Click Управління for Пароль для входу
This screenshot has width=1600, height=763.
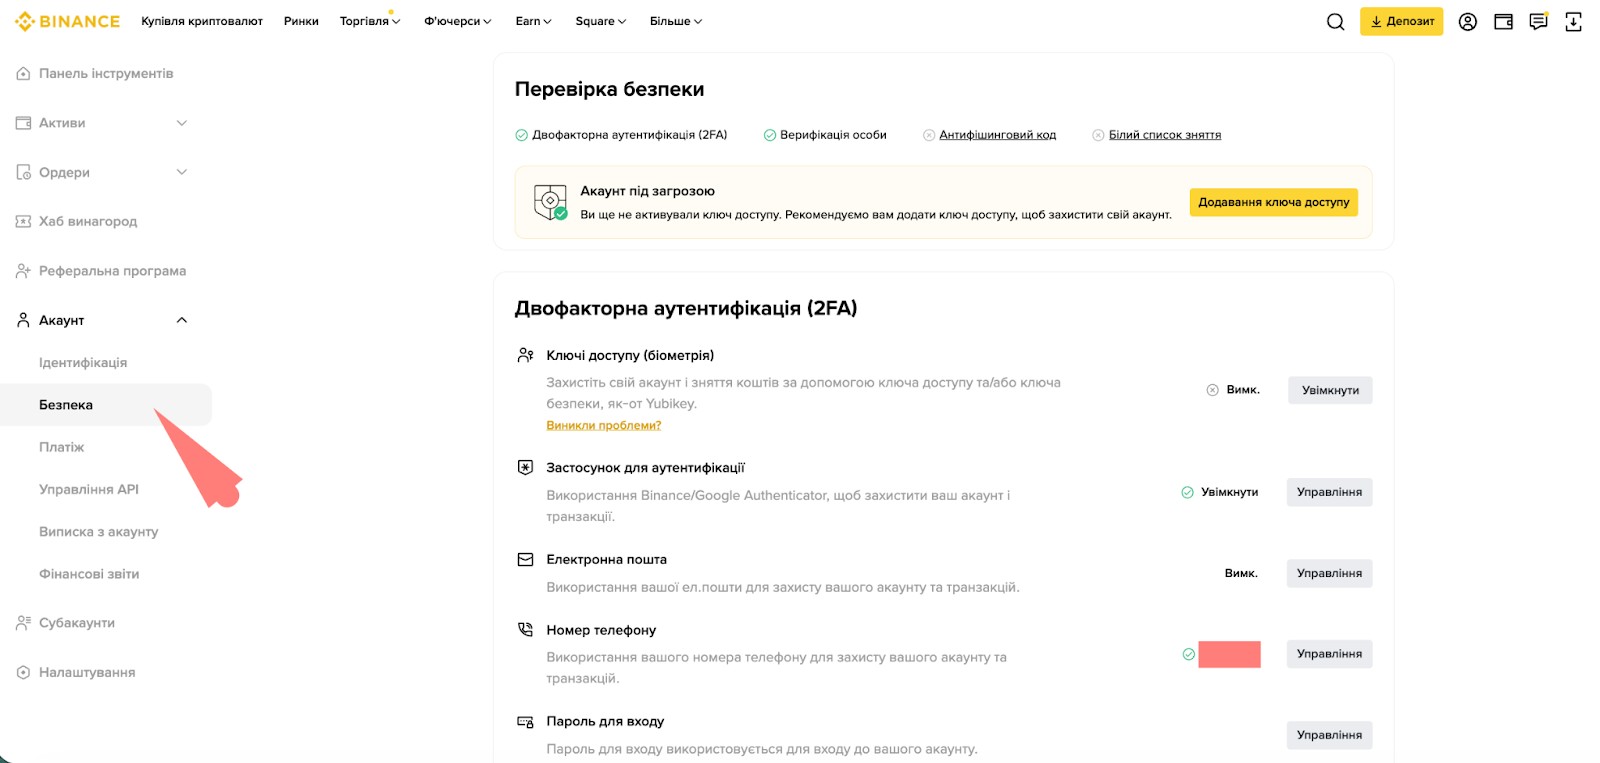click(x=1329, y=735)
